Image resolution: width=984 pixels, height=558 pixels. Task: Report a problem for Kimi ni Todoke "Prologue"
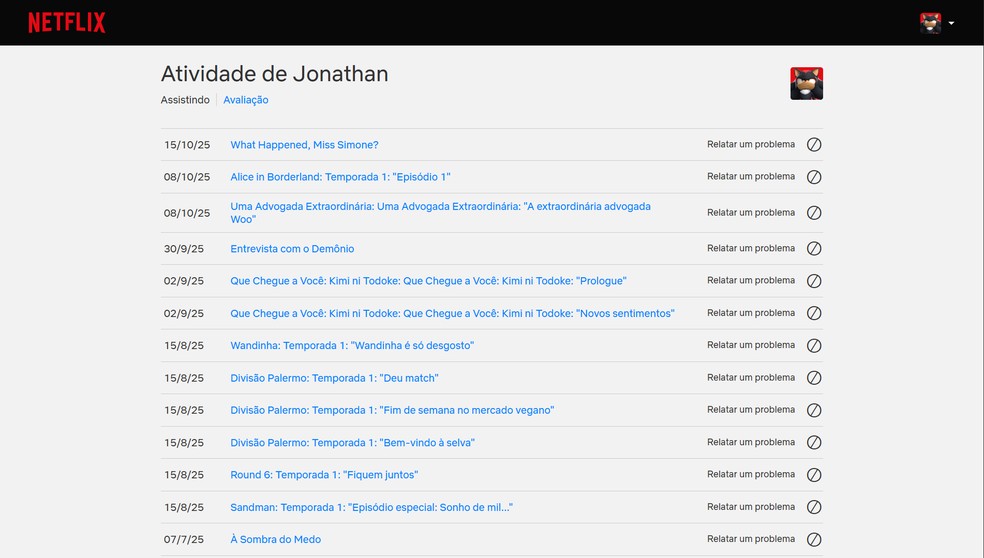tap(751, 281)
